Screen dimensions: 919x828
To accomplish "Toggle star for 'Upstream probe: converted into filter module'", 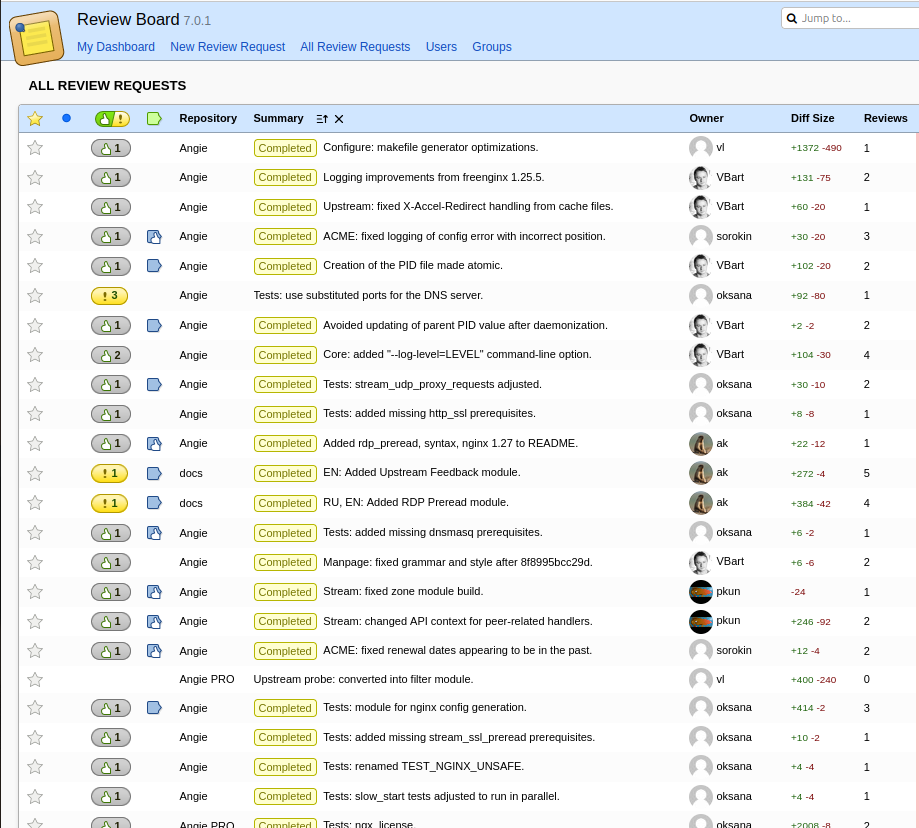I will (x=35, y=680).
